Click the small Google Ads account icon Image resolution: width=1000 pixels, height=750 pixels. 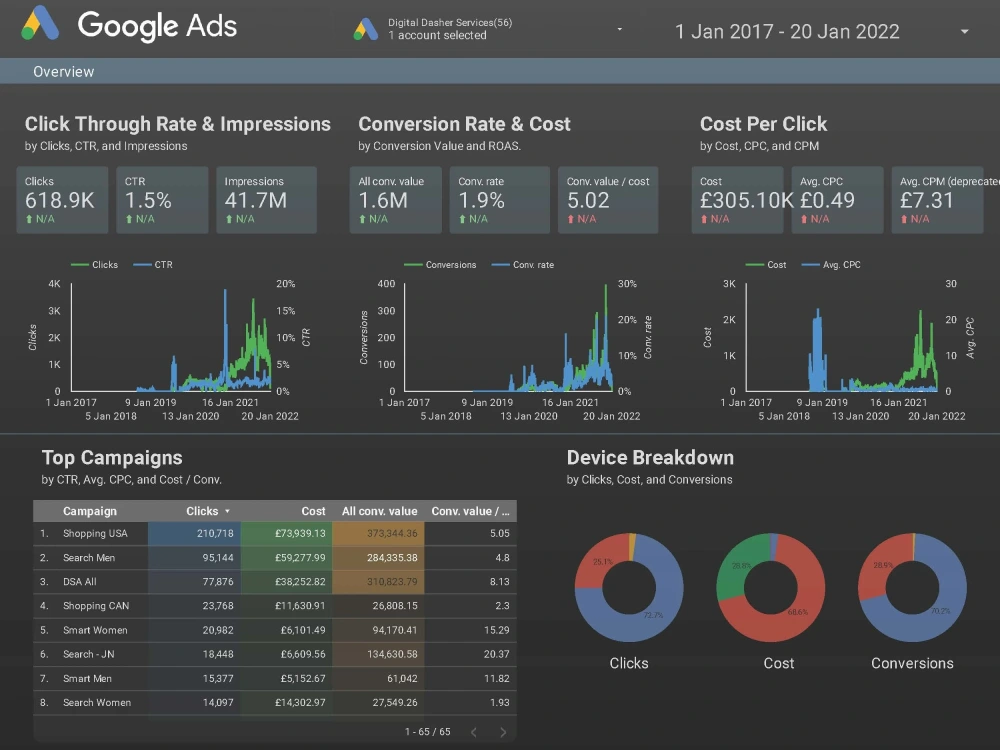[x=366, y=29]
